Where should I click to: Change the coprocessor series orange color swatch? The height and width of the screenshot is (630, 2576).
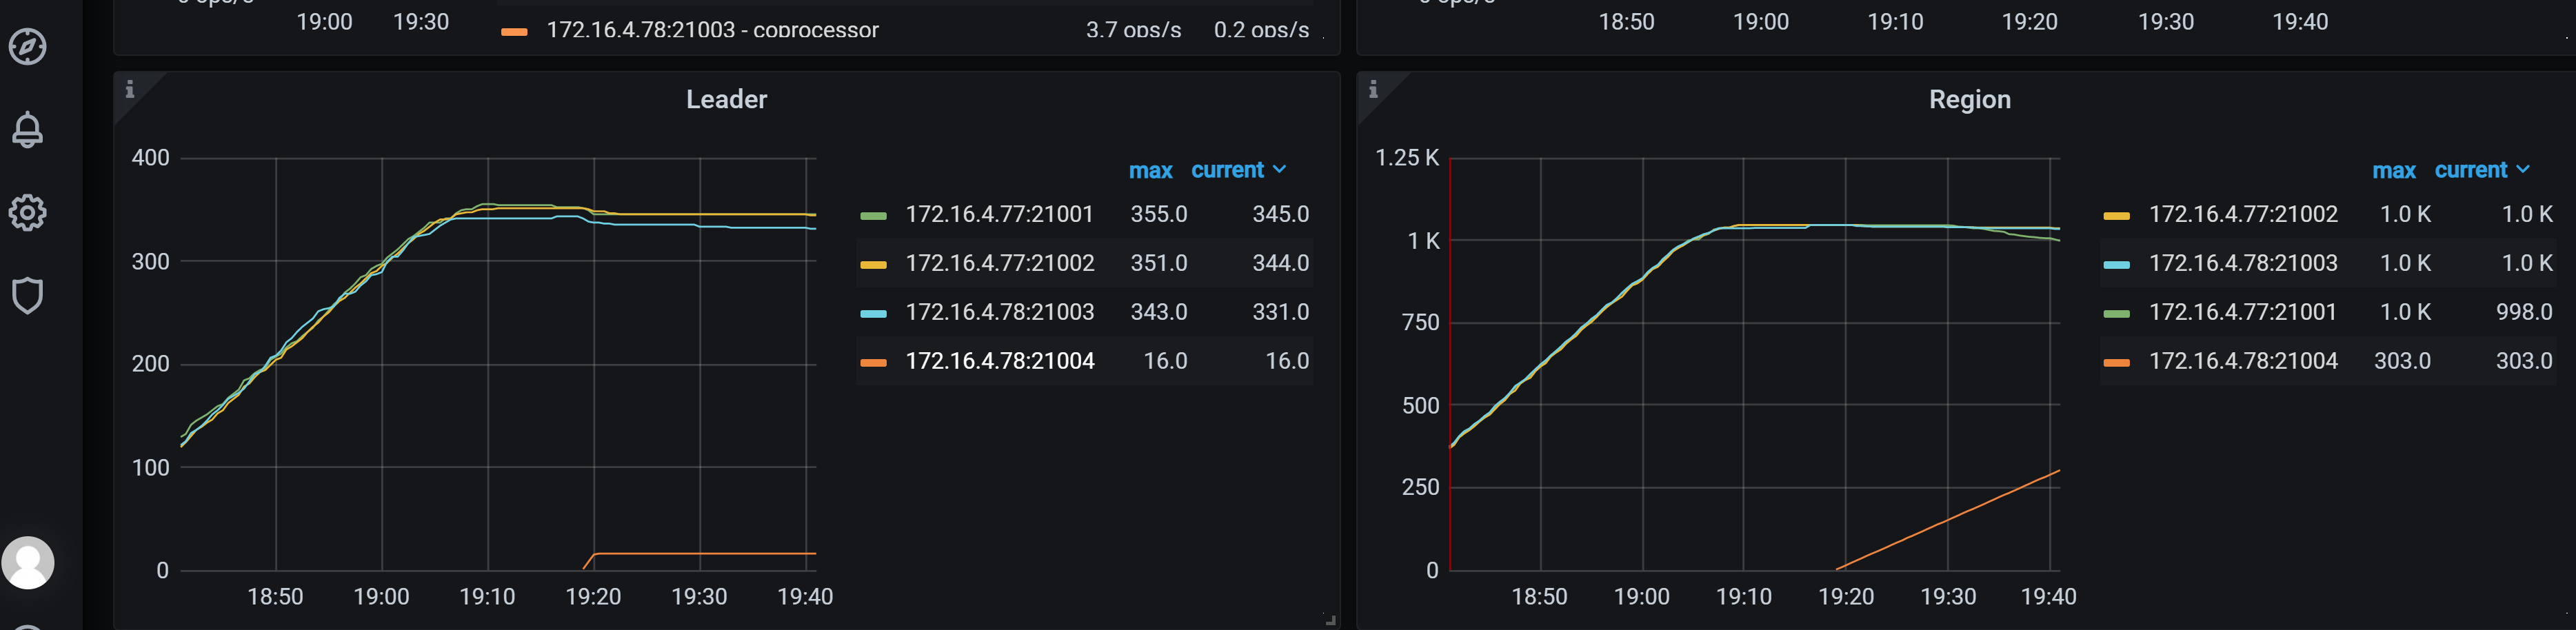514,32
